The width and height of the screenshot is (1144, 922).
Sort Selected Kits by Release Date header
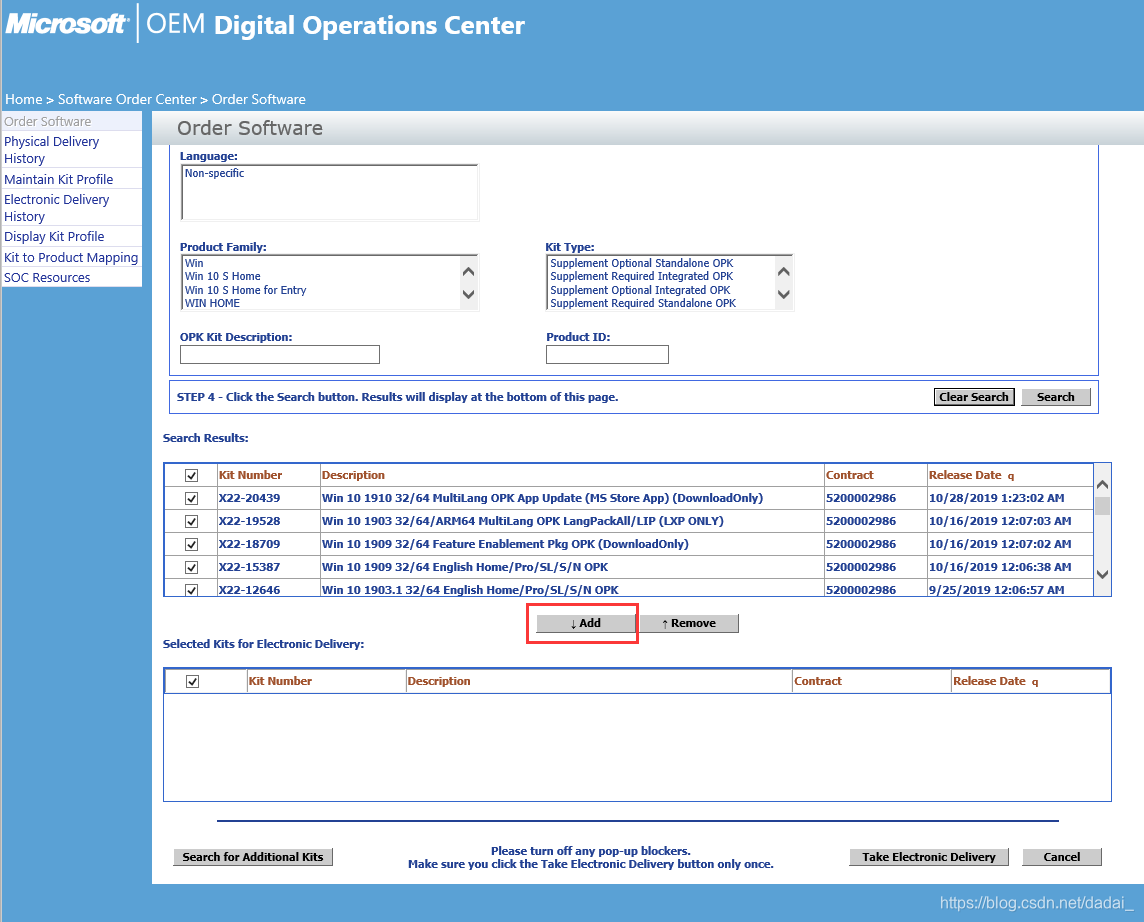click(989, 681)
